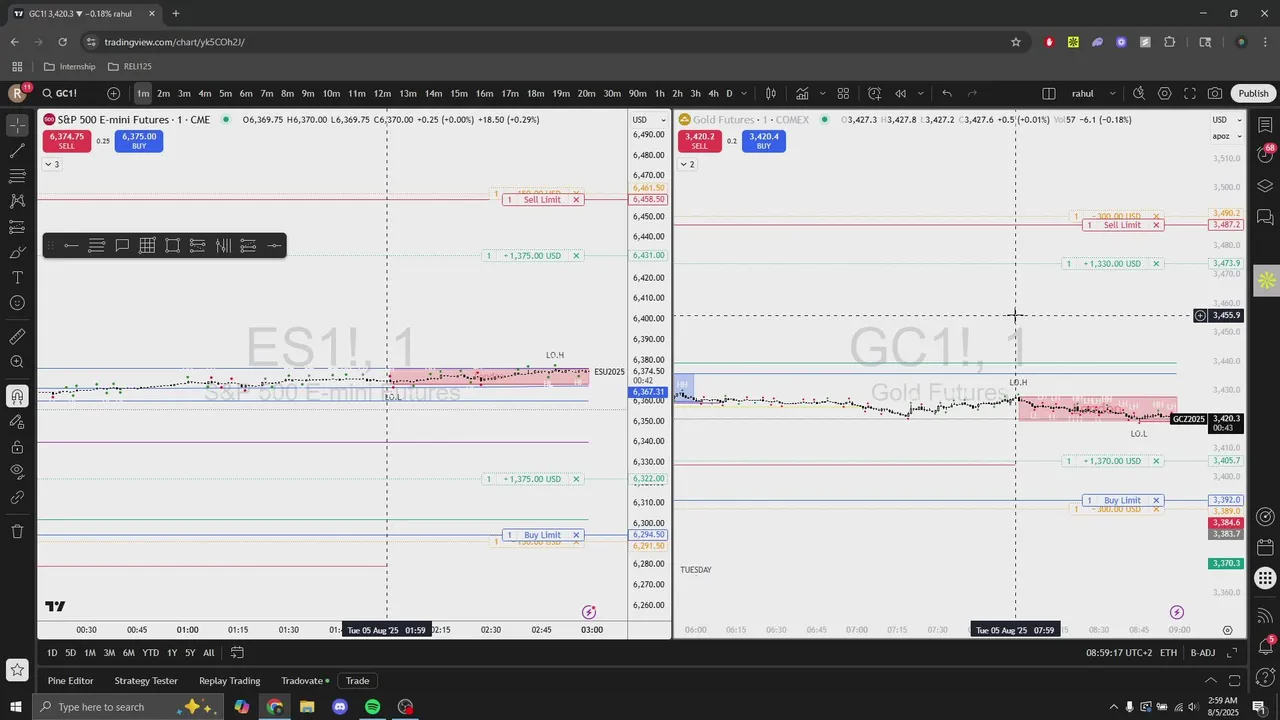Open the Replay Trading tab
Screen dimensions: 1280x720
click(229, 681)
